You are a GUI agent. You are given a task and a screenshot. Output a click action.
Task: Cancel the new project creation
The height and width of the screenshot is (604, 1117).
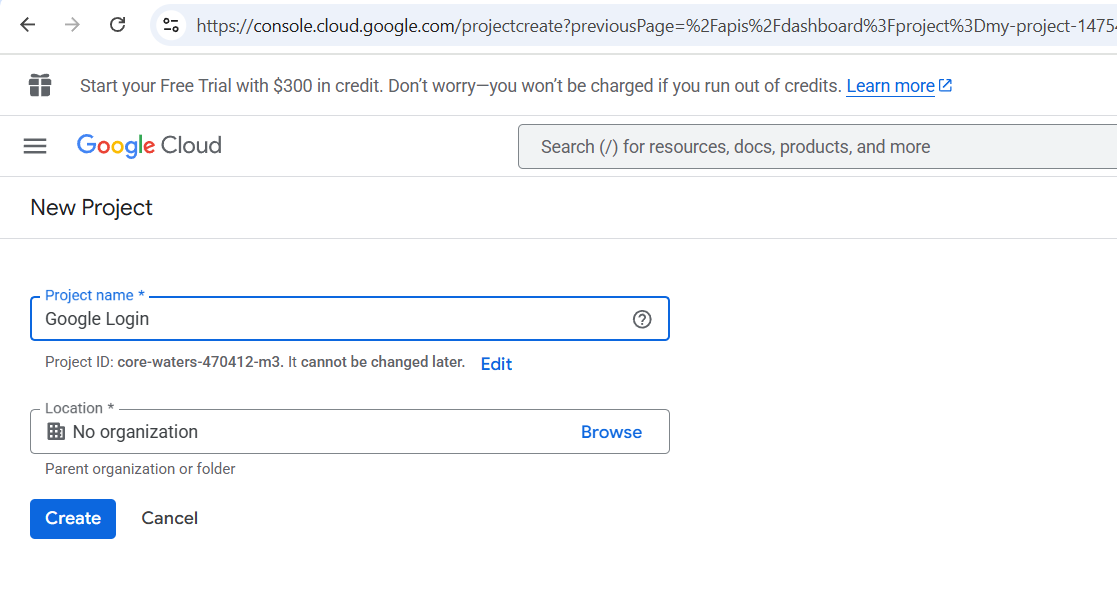pyautogui.click(x=169, y=518)
